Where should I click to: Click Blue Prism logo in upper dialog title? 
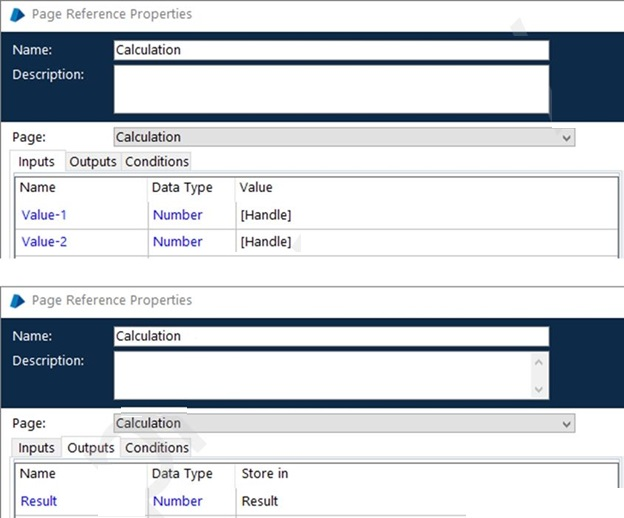18,15
